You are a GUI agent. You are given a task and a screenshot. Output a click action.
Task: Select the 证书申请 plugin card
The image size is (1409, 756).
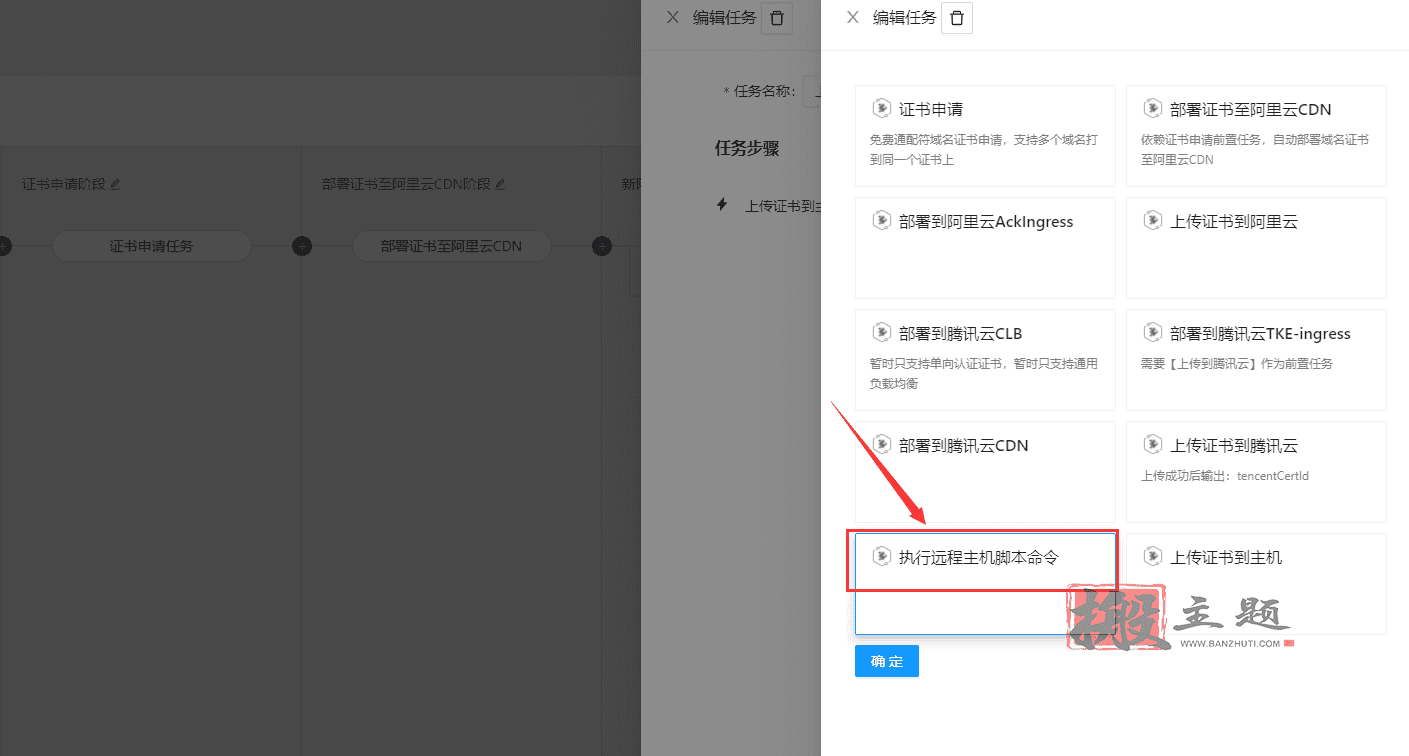tap(985, 136)
